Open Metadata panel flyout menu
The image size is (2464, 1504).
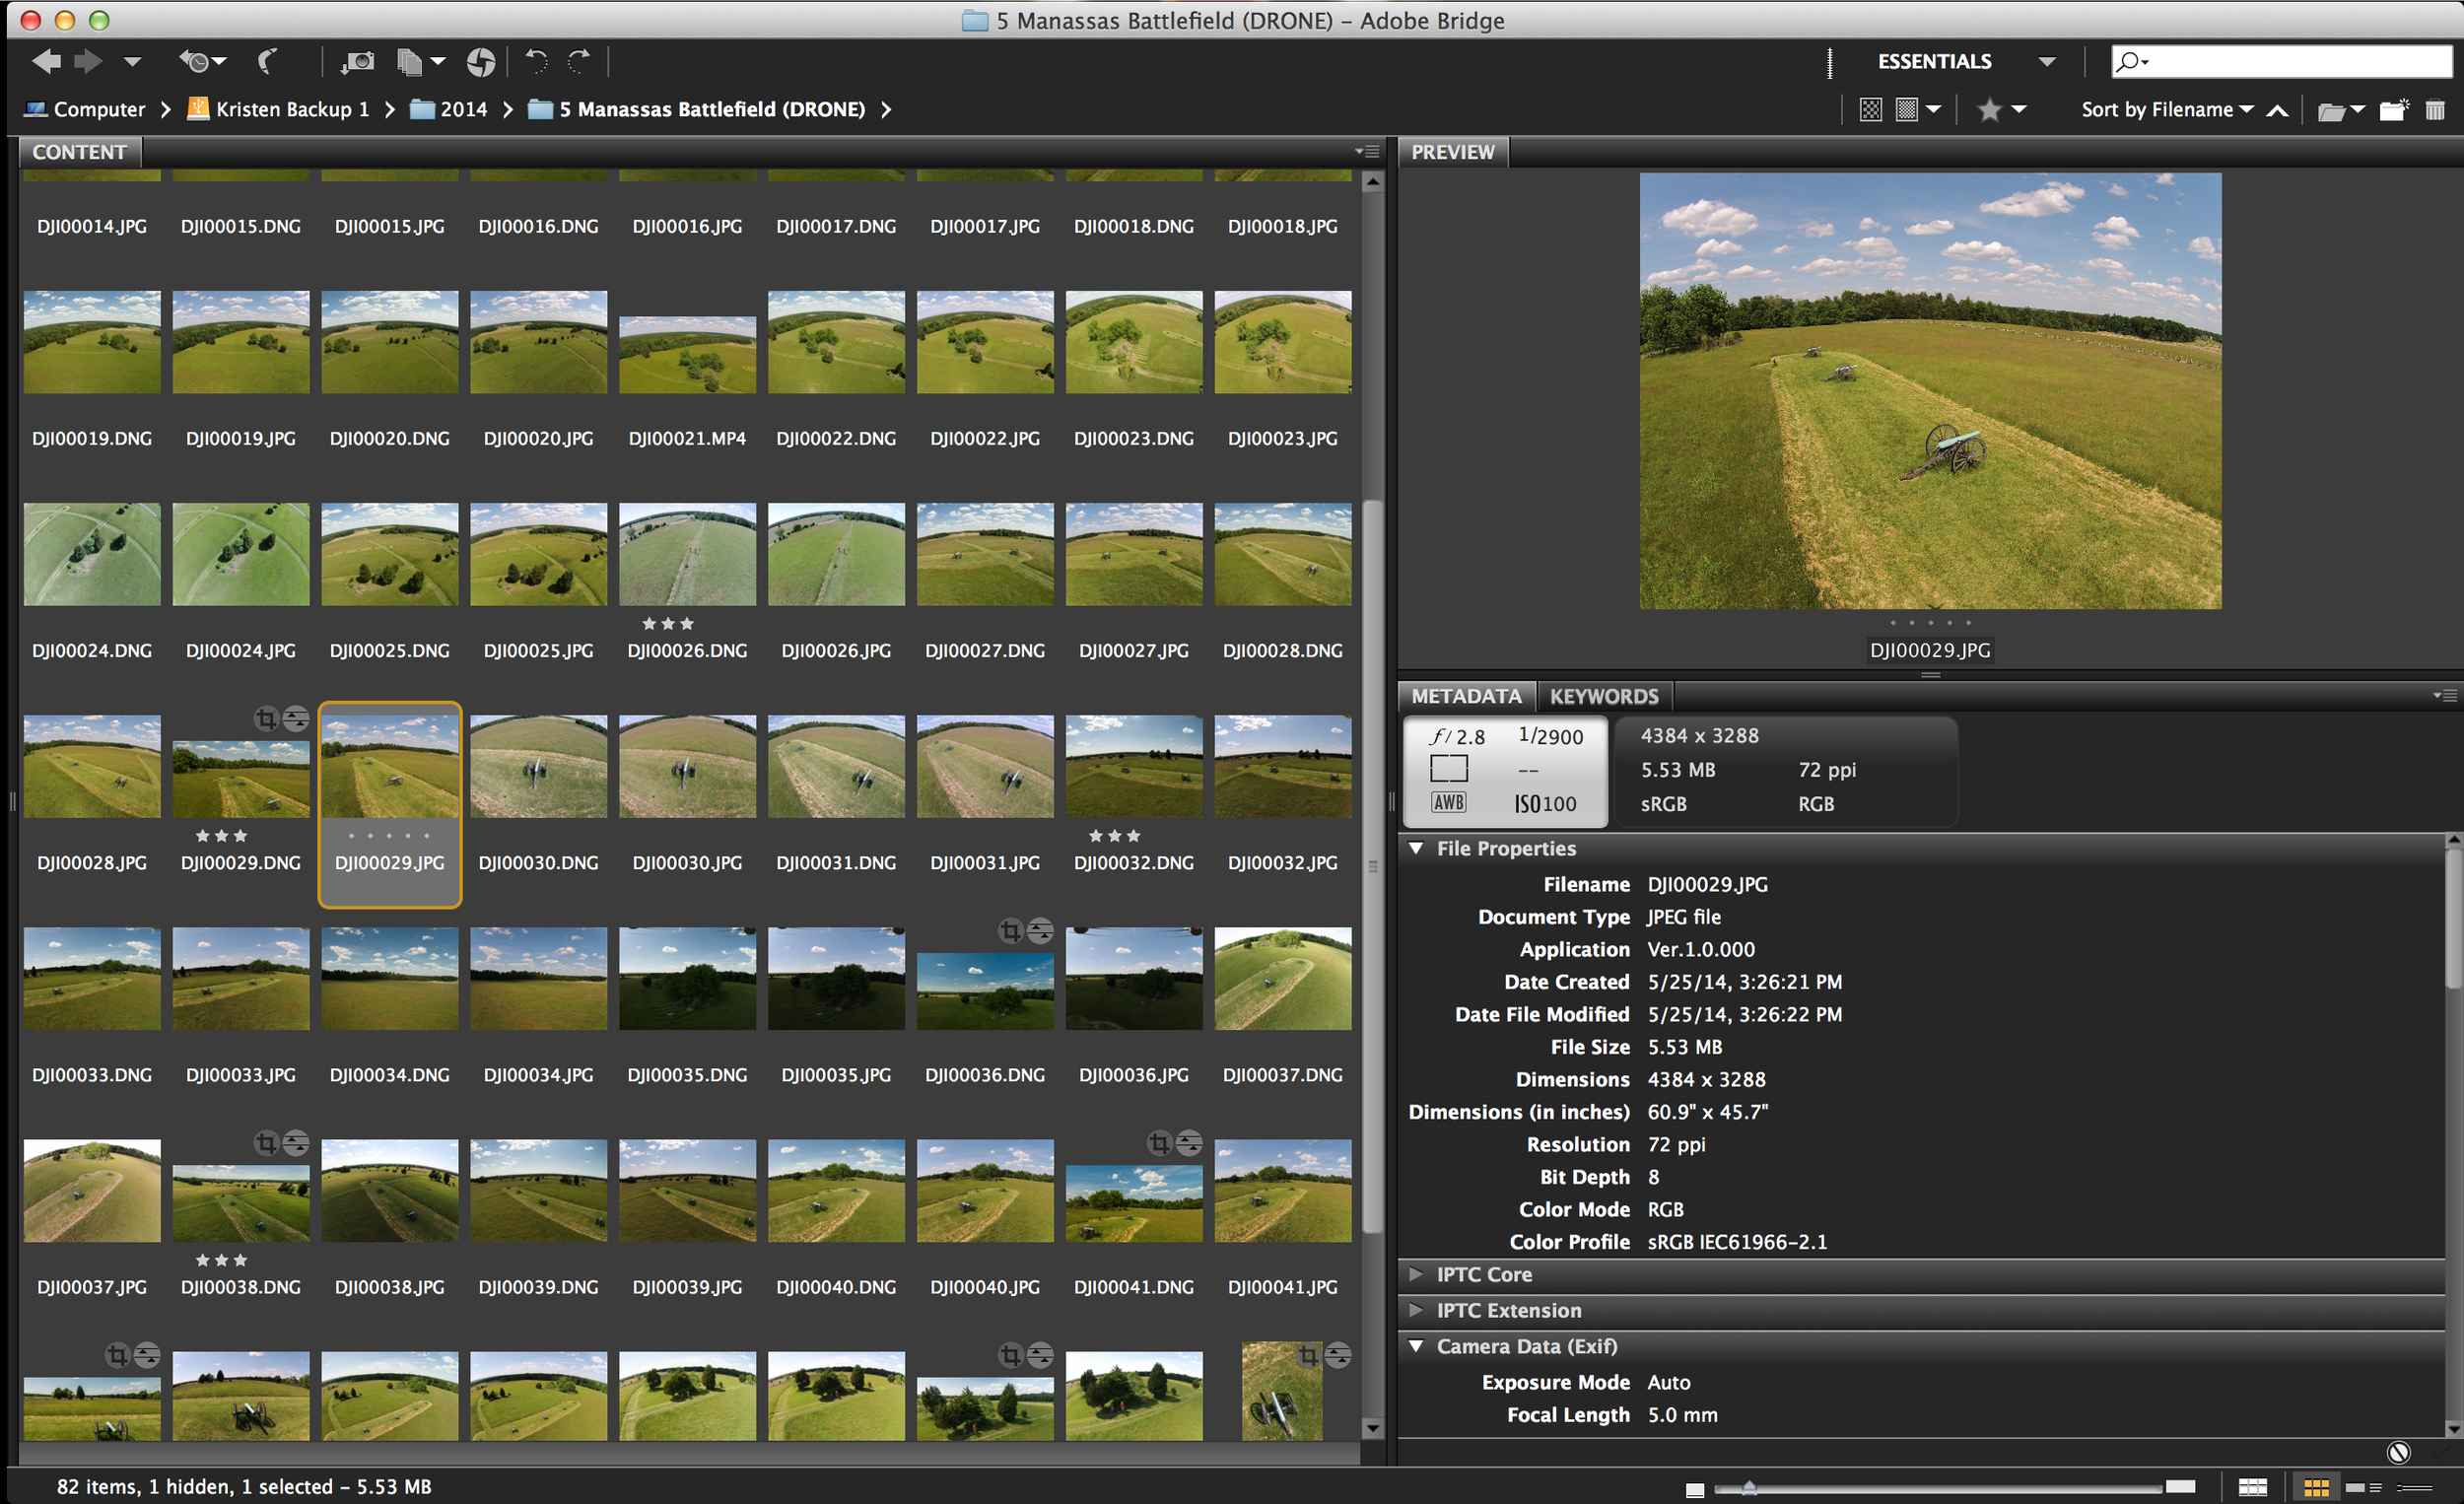click(2445, 695)
